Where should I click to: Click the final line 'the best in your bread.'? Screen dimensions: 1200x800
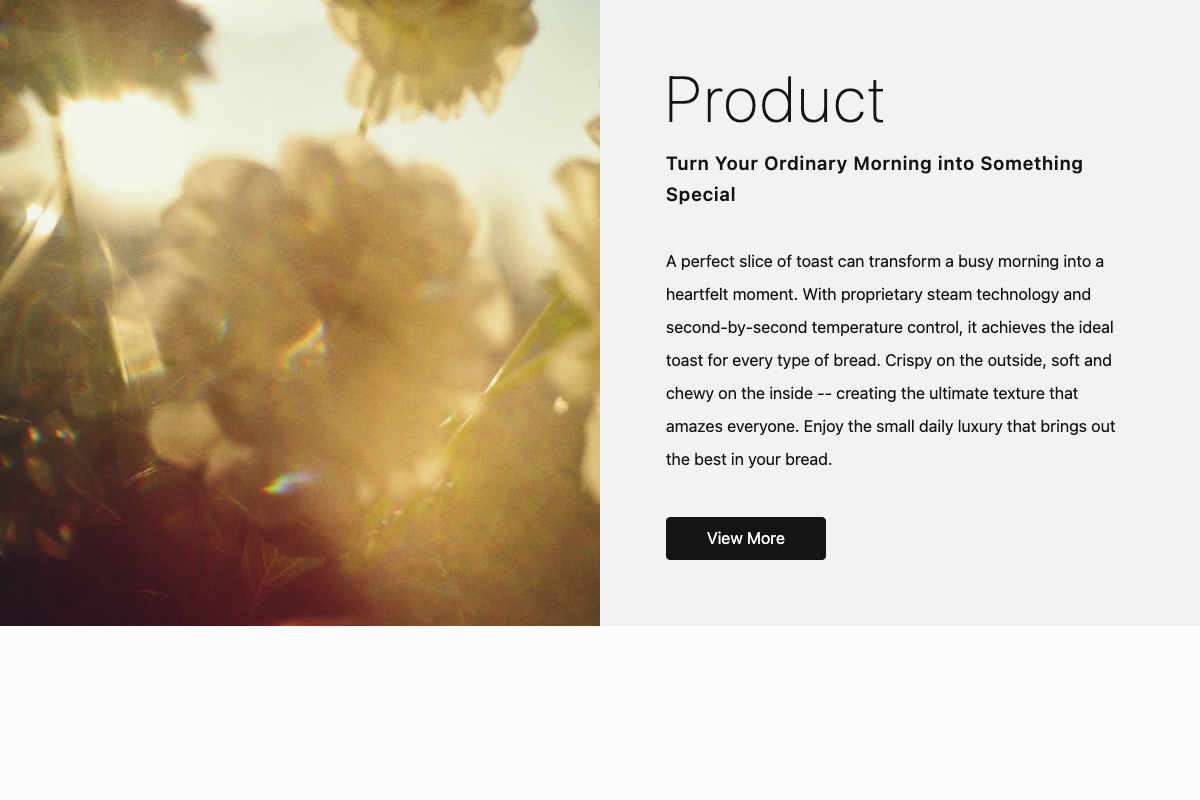749,459
